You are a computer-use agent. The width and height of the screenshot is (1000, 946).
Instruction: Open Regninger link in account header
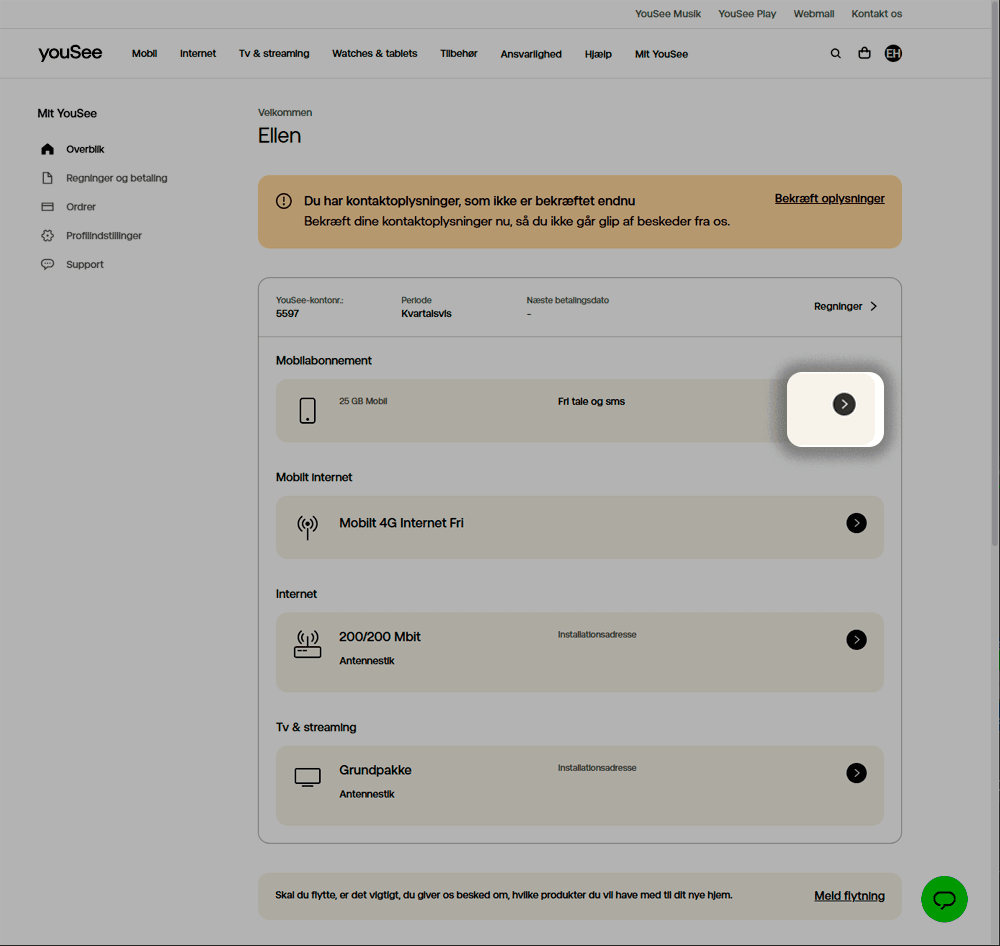coord(845,307)
